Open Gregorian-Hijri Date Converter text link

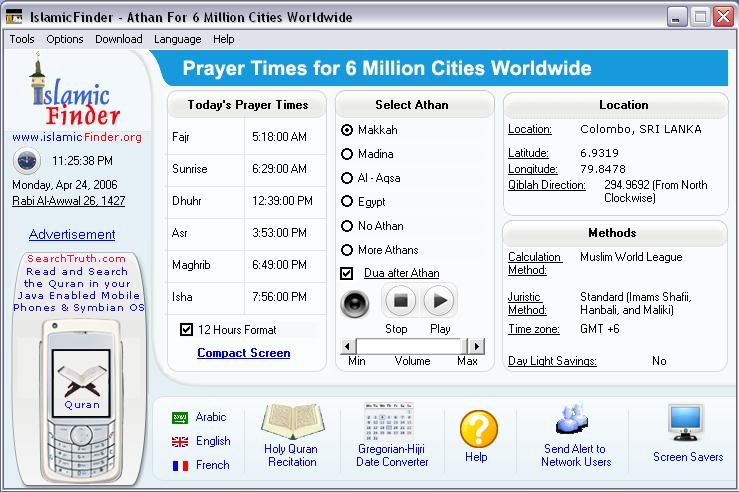(x=392, y=455)
